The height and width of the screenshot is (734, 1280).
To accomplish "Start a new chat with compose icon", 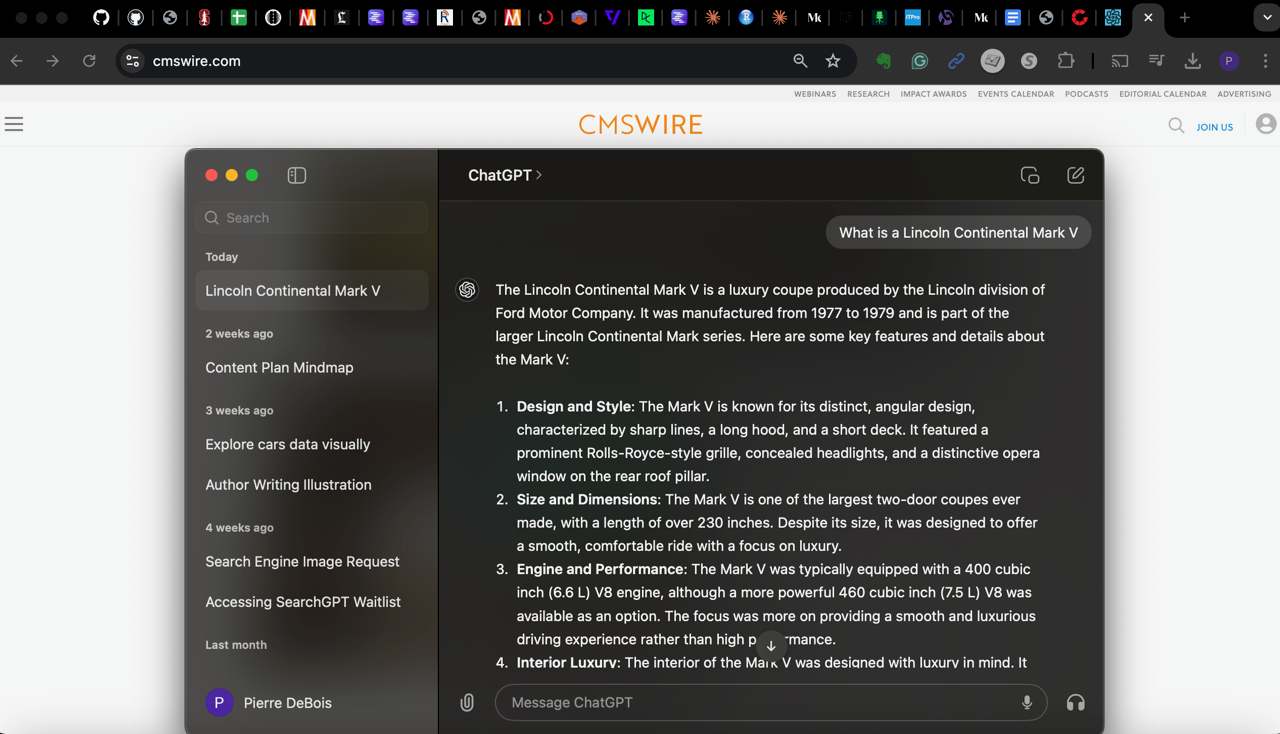I will 1076,175.
